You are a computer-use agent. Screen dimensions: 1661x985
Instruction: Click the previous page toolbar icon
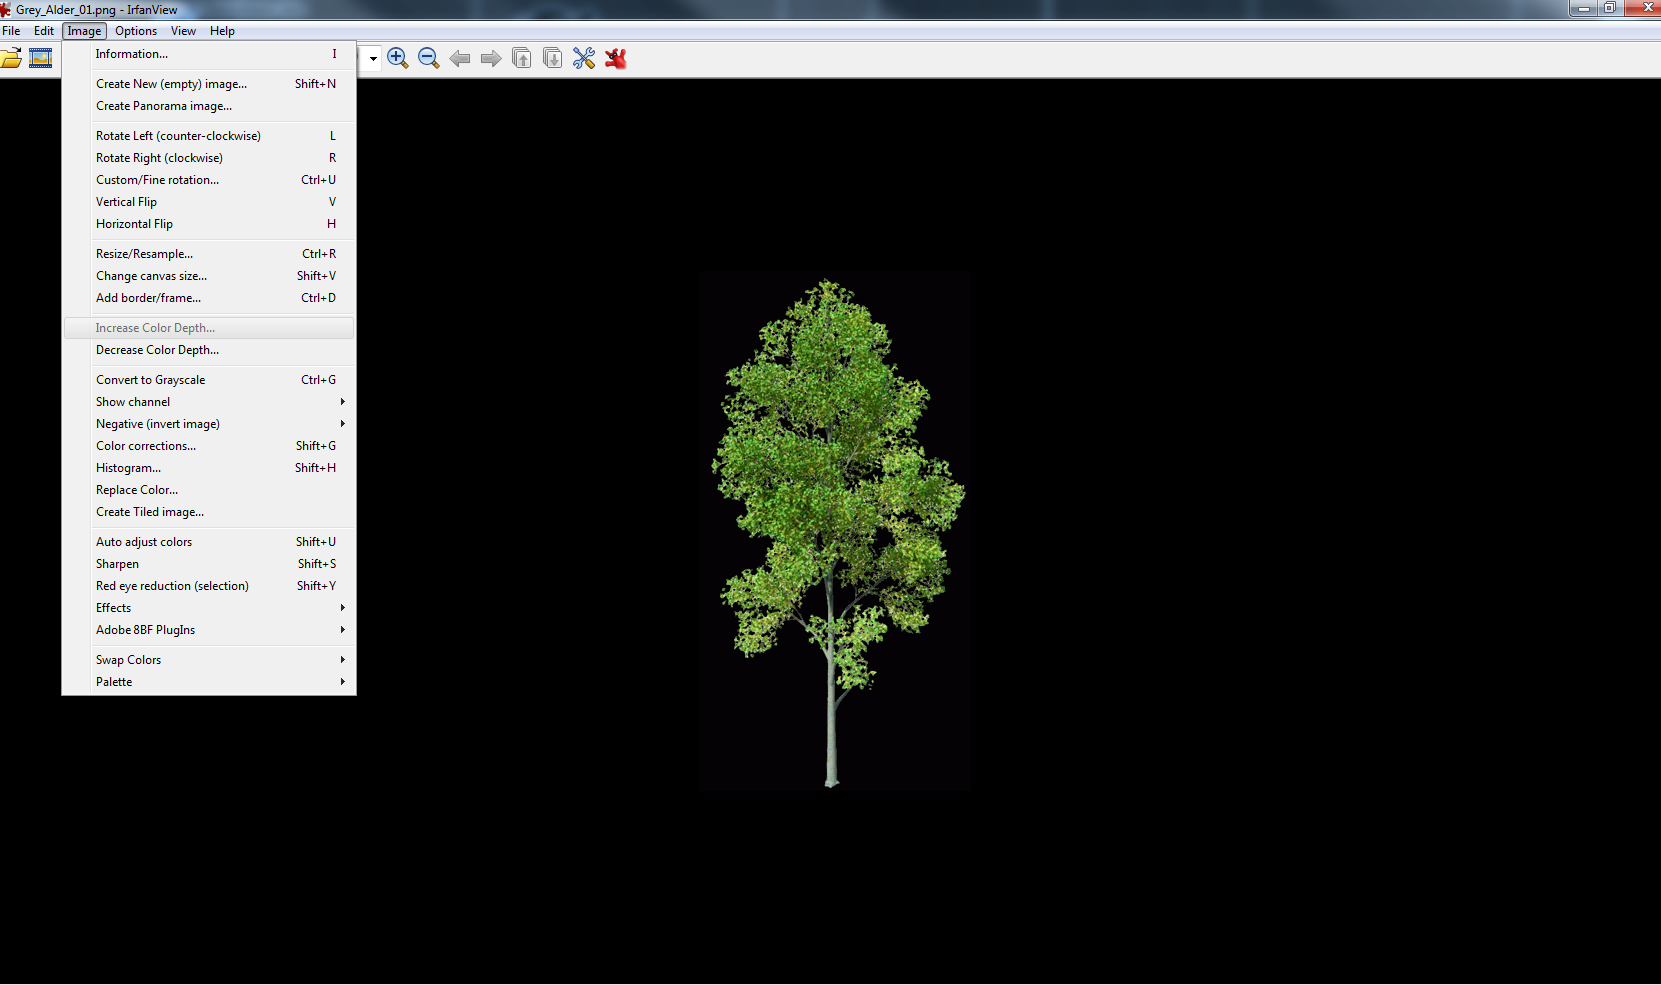[522, 58]
